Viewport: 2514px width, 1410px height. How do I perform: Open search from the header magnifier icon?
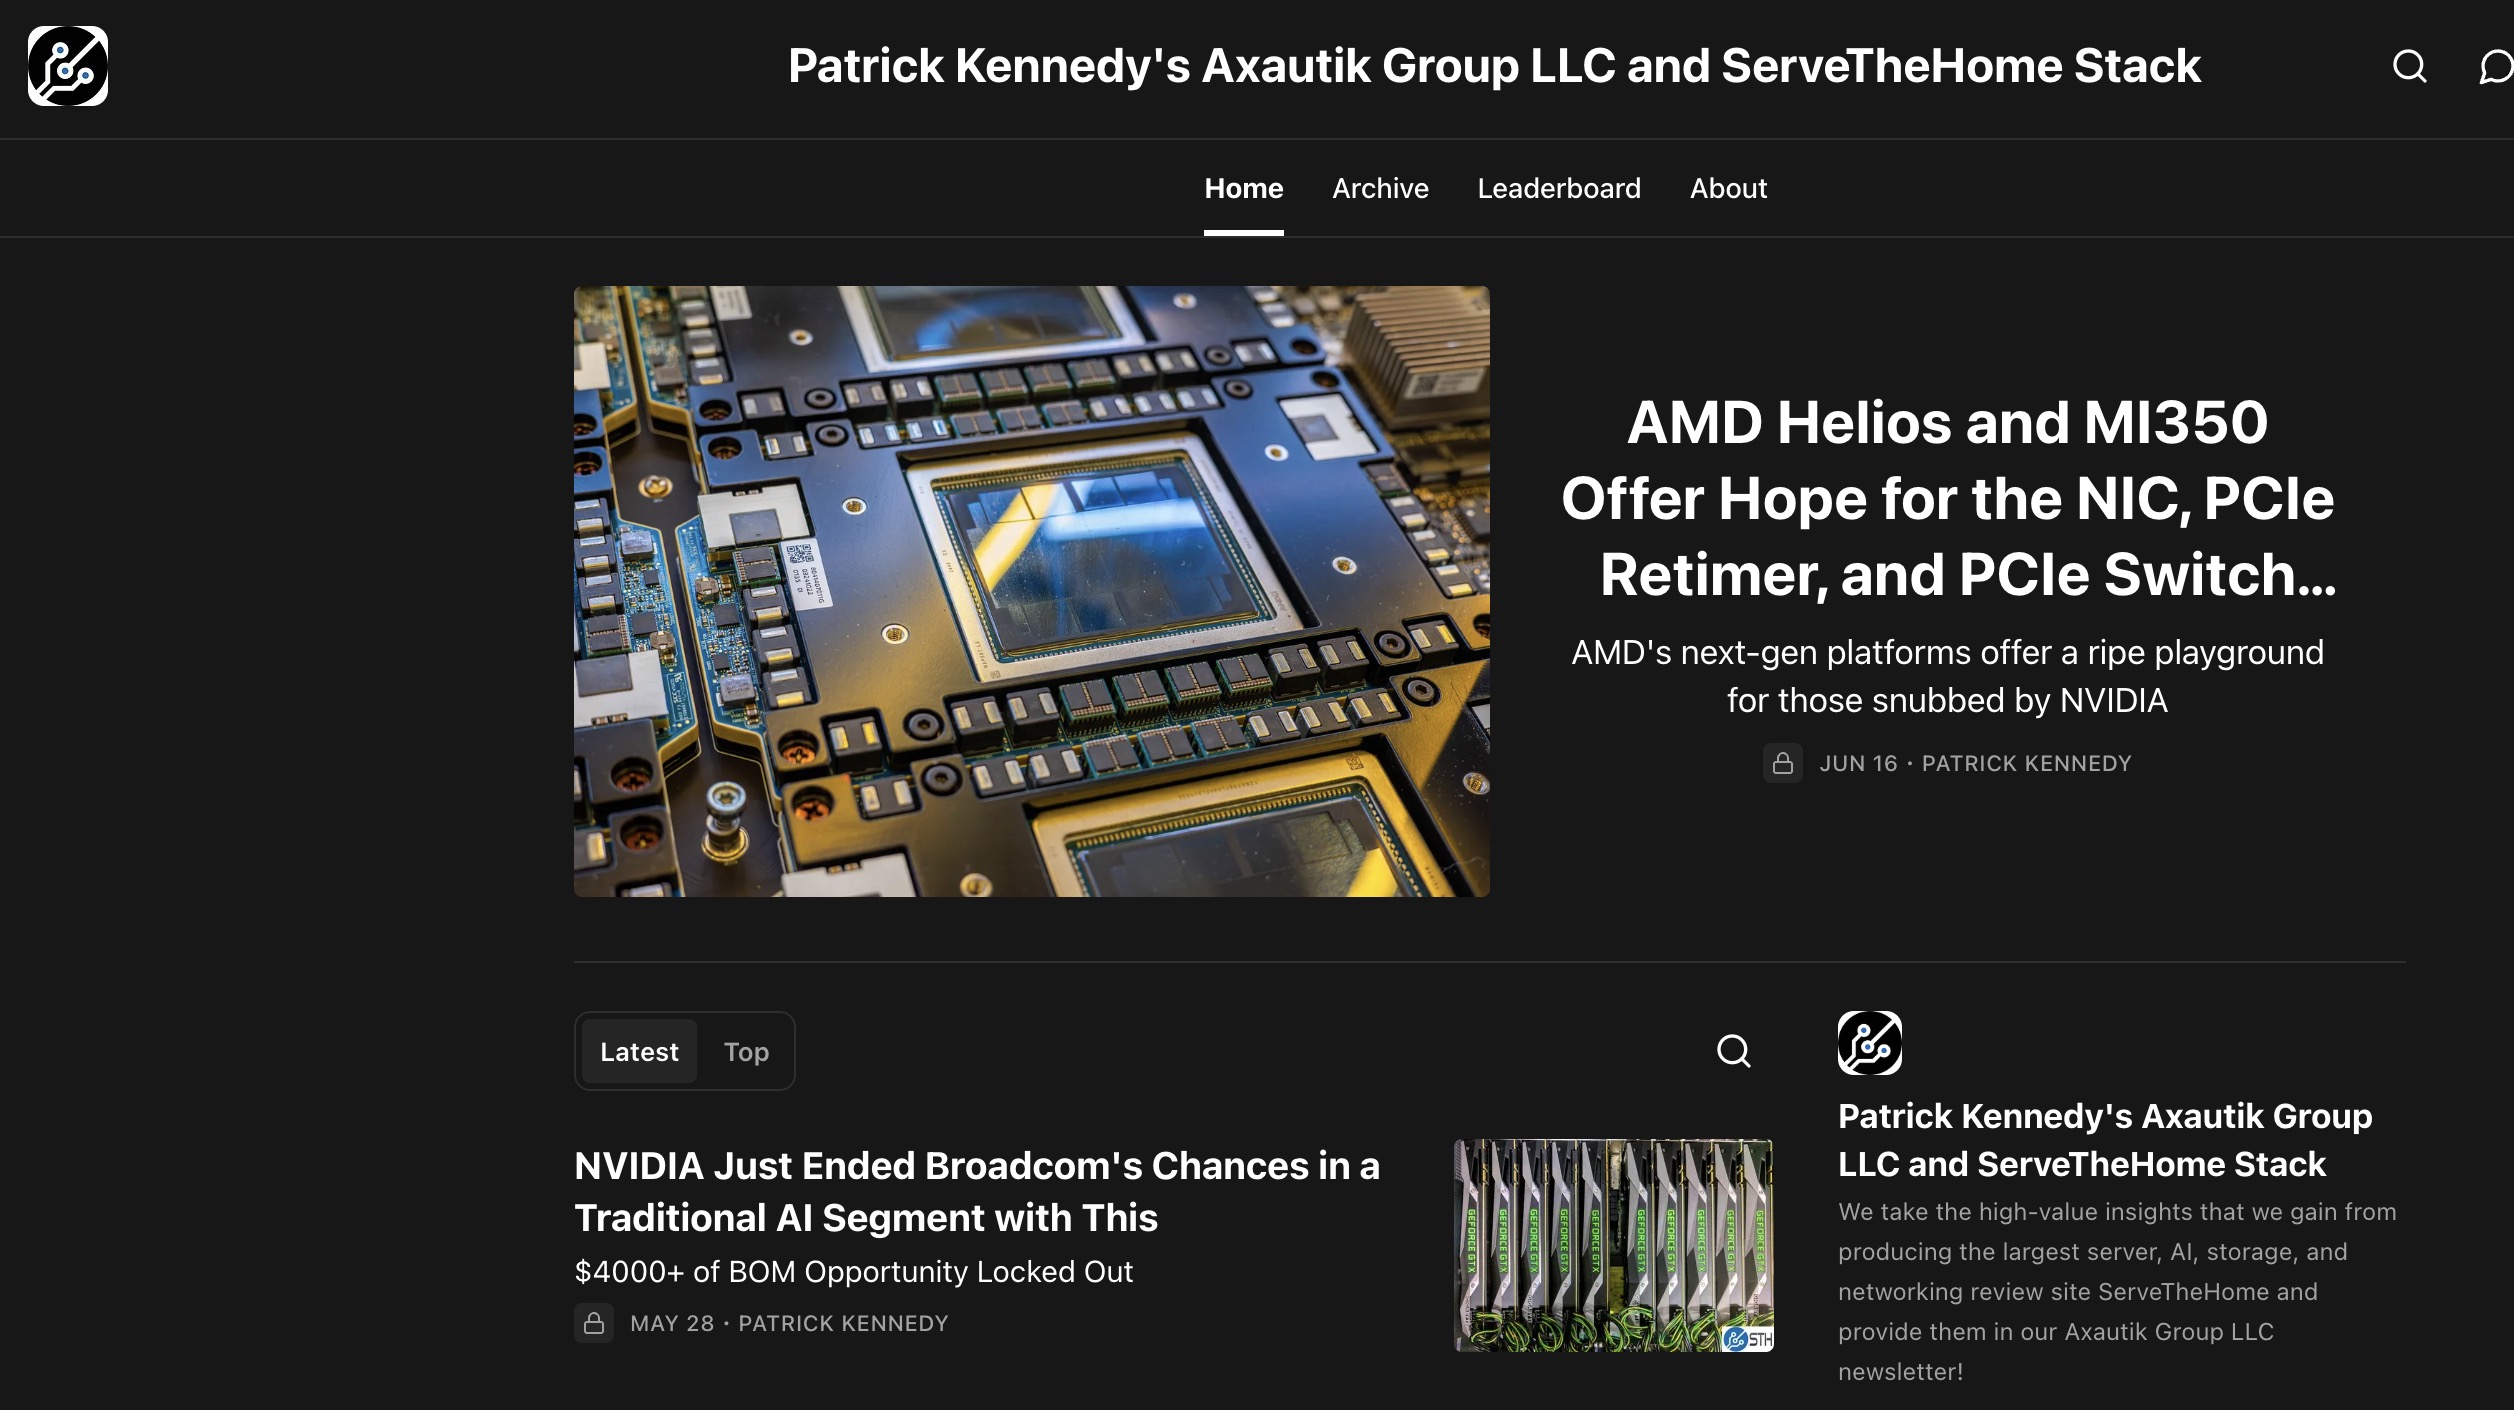pyautogui.click(x=2409, y=66)
